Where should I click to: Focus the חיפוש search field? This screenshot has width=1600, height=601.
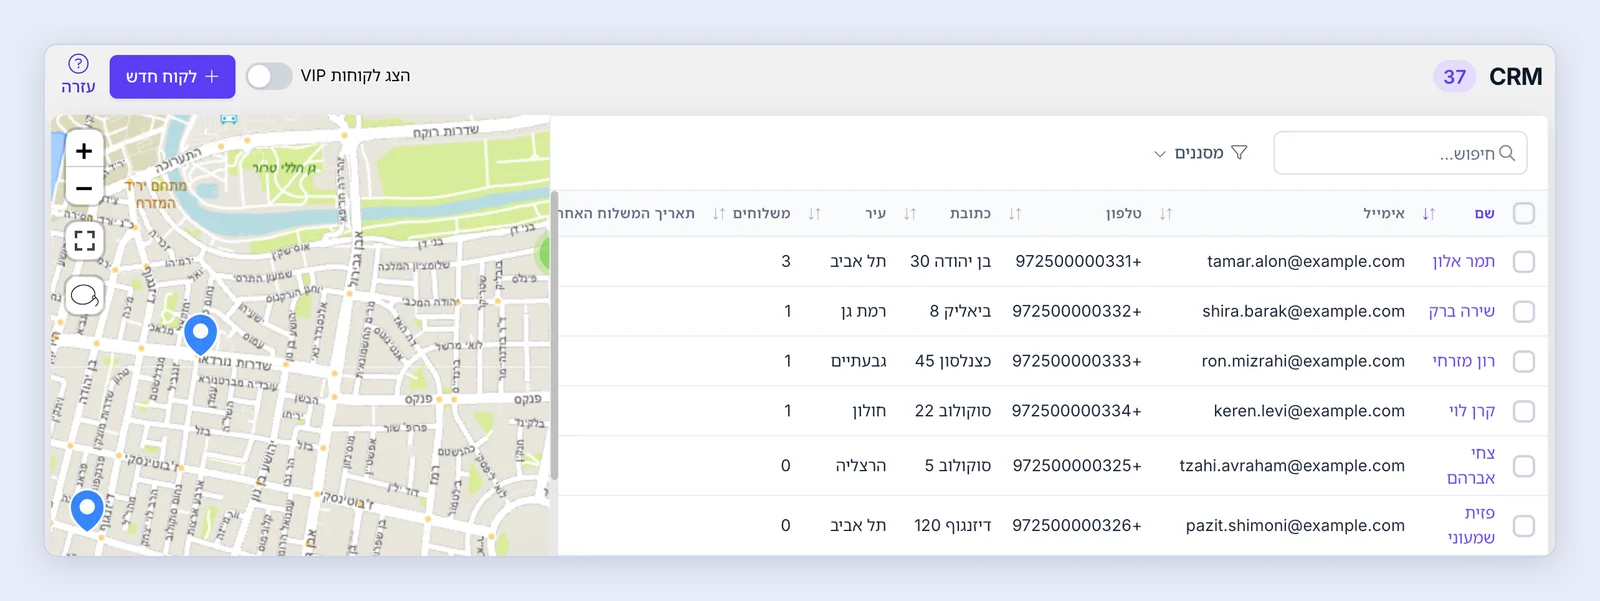coord(1400,153)
